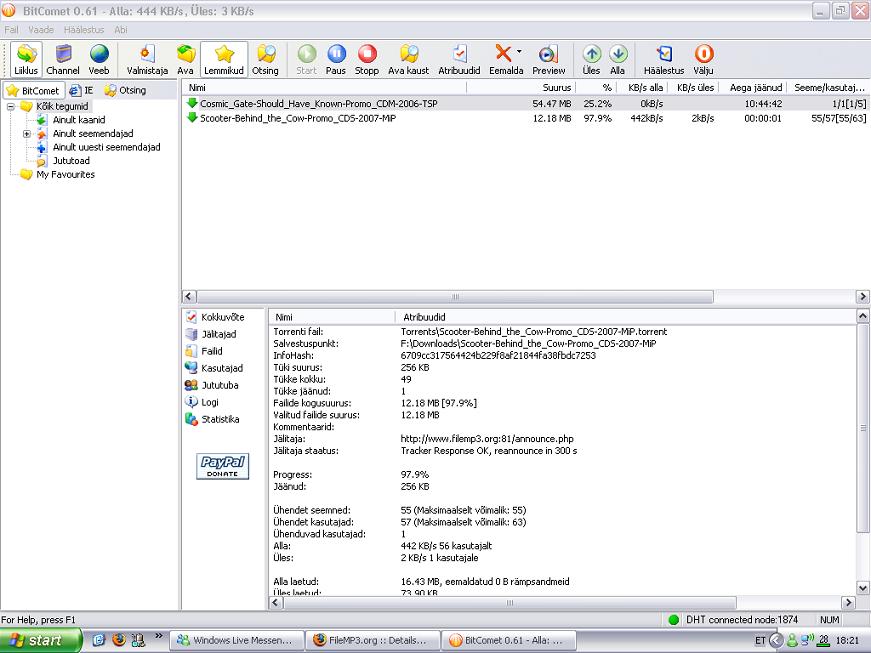Launch the Valmistaja torrent maker

147,59
